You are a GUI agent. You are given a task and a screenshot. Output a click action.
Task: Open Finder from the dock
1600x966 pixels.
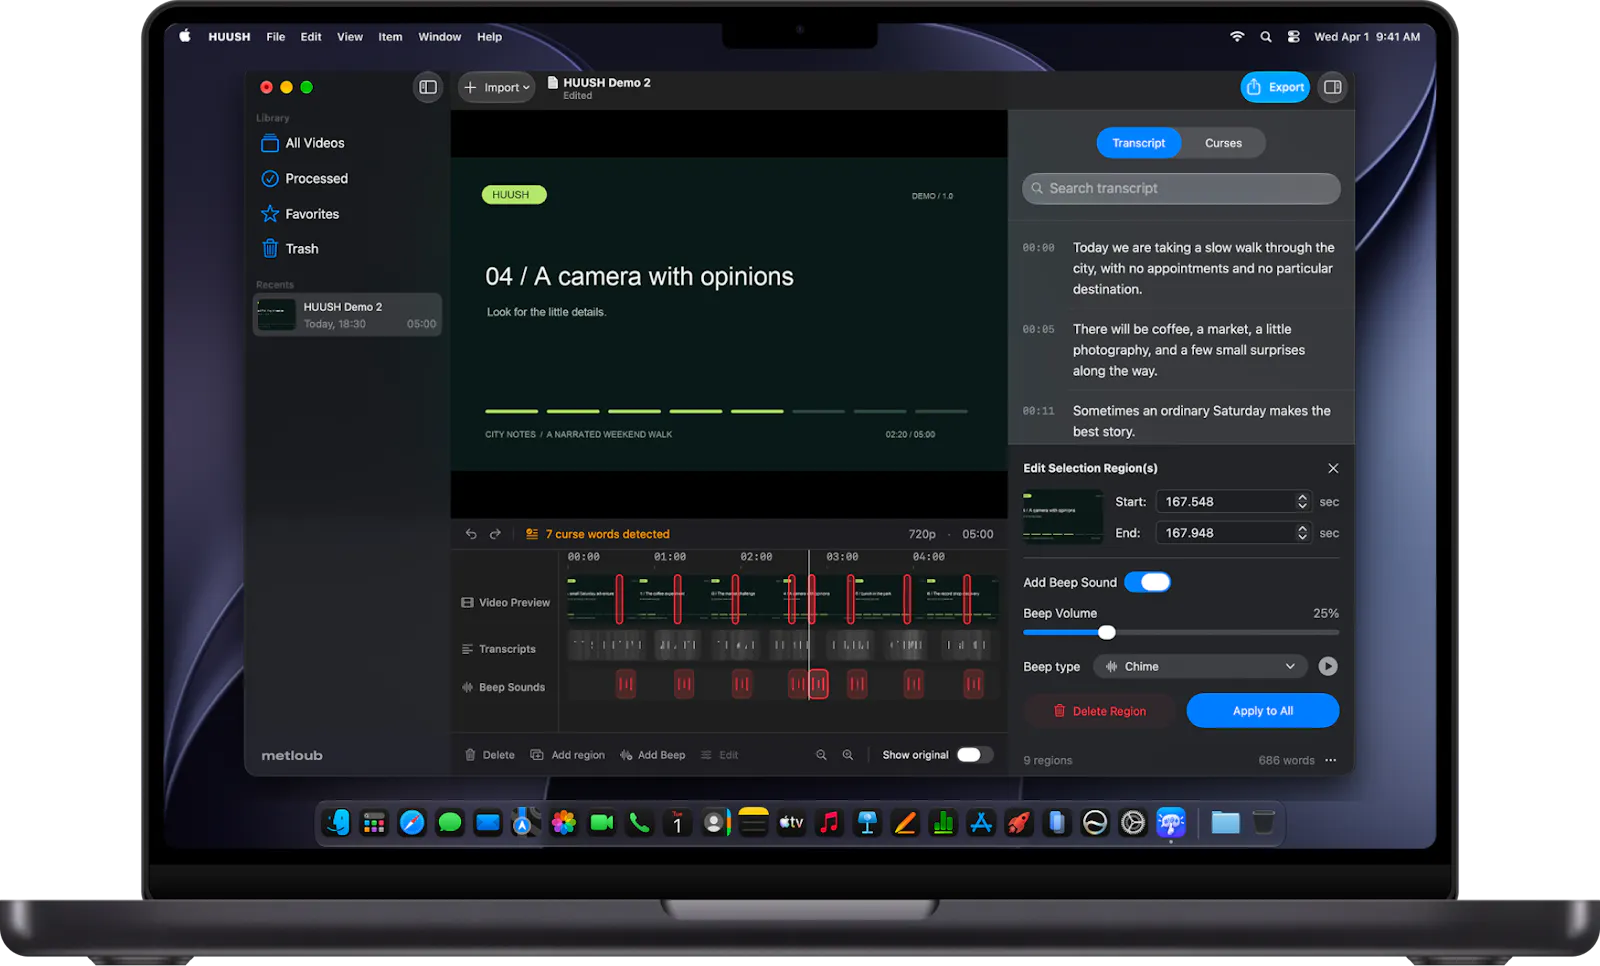click(338, 823)
